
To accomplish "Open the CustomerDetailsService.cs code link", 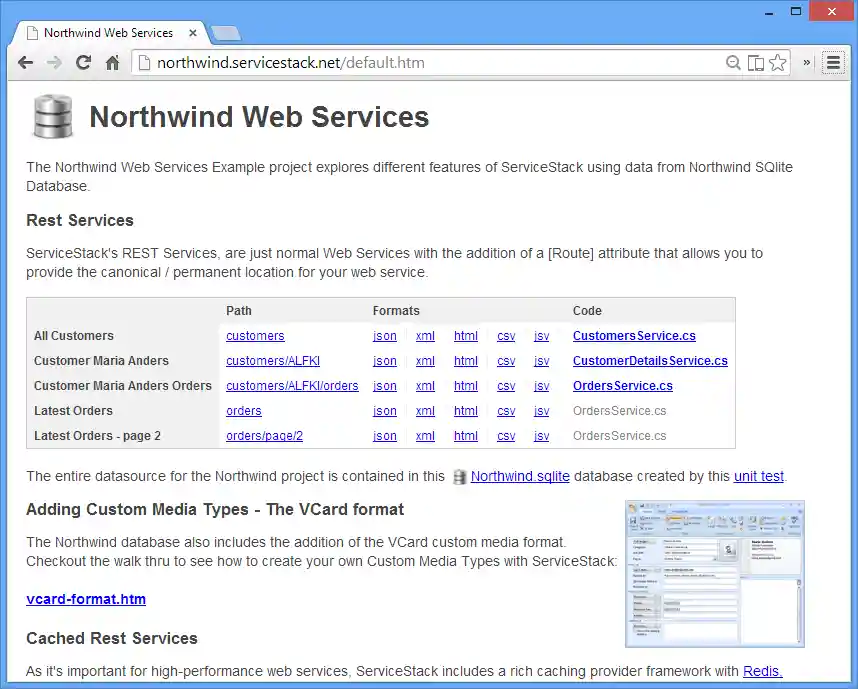I will coord(650,361).
